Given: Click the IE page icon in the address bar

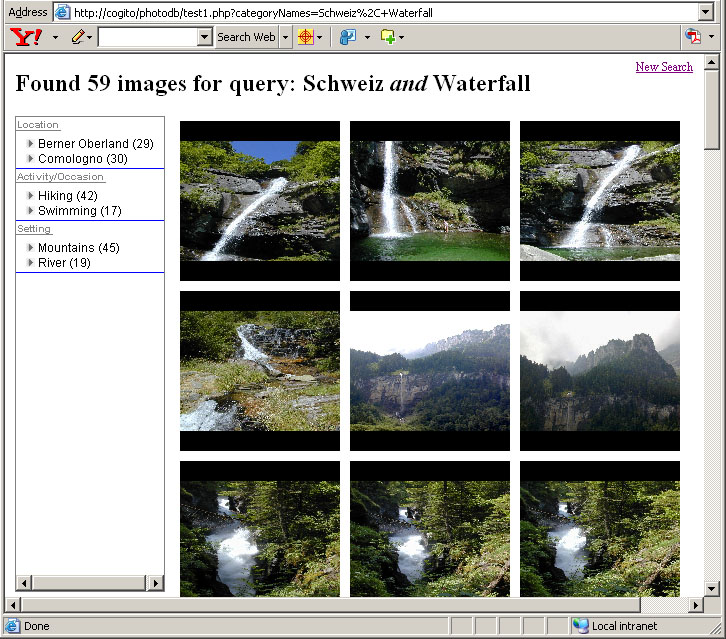Looking at the screenshot, I should click(63, 12).
